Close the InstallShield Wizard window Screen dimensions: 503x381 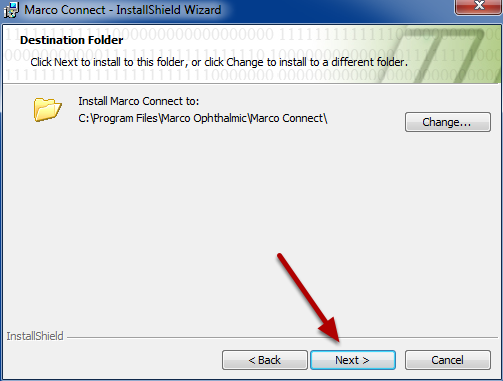click(479, 6)
